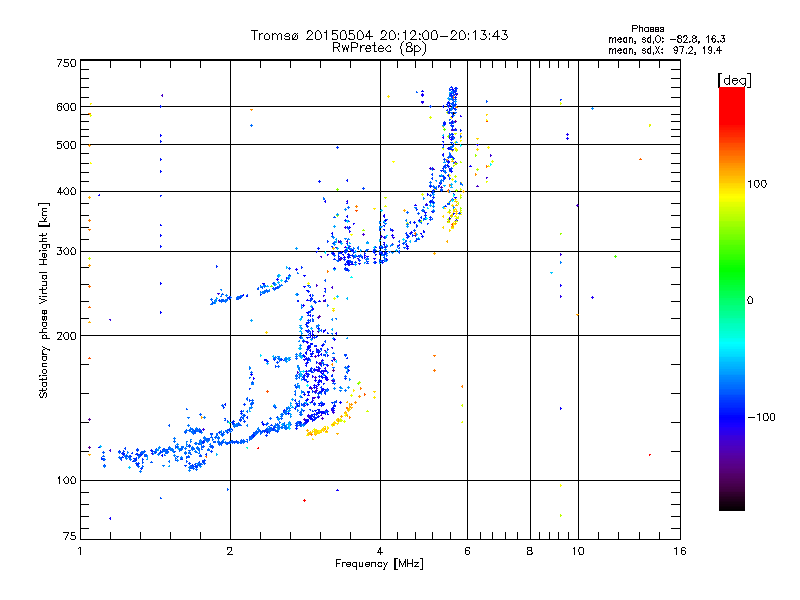Click the '1' x-axis tick label
Image resolution: width=800 pixels, height=600 pixels.
pos(80,551)
